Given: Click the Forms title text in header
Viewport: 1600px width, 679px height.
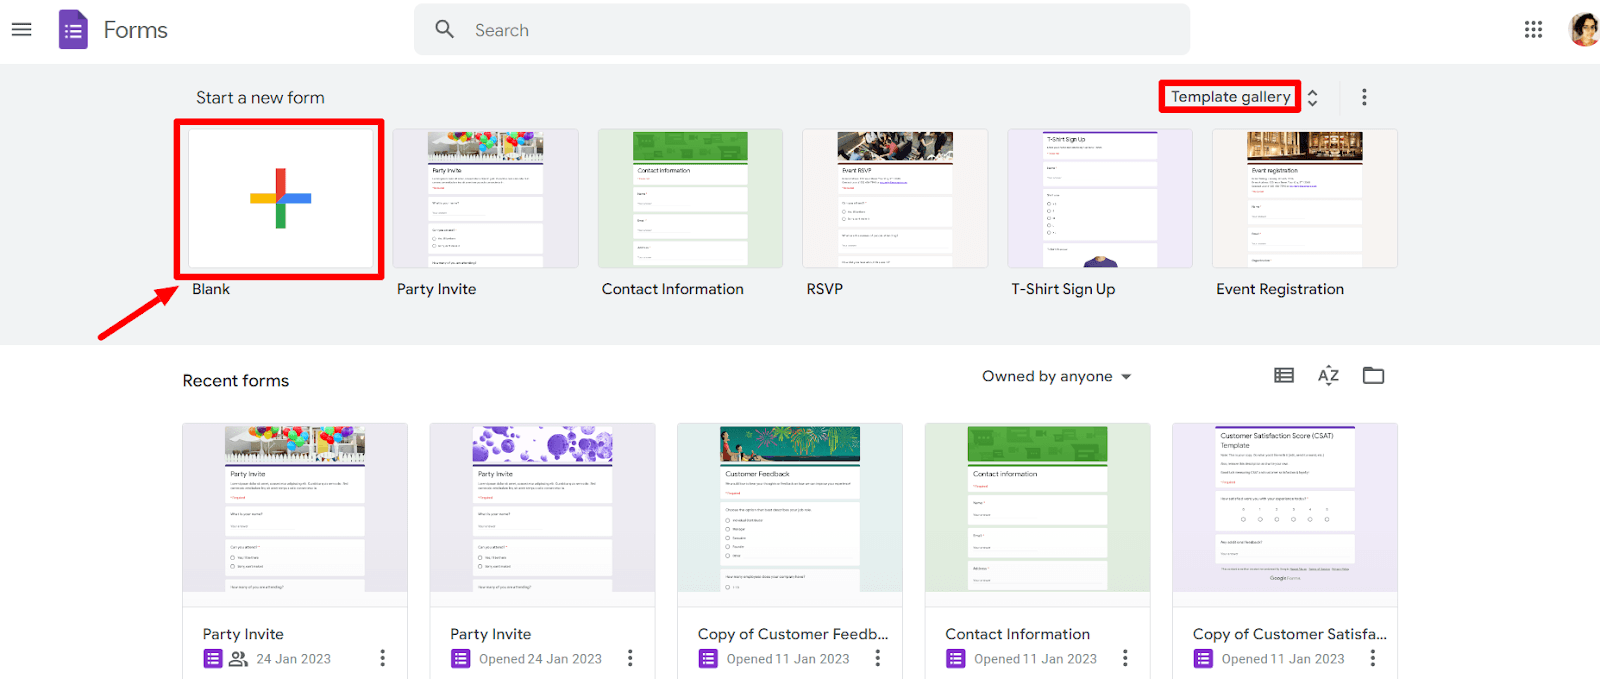Looking at the screenshot, I should [136, 30].
